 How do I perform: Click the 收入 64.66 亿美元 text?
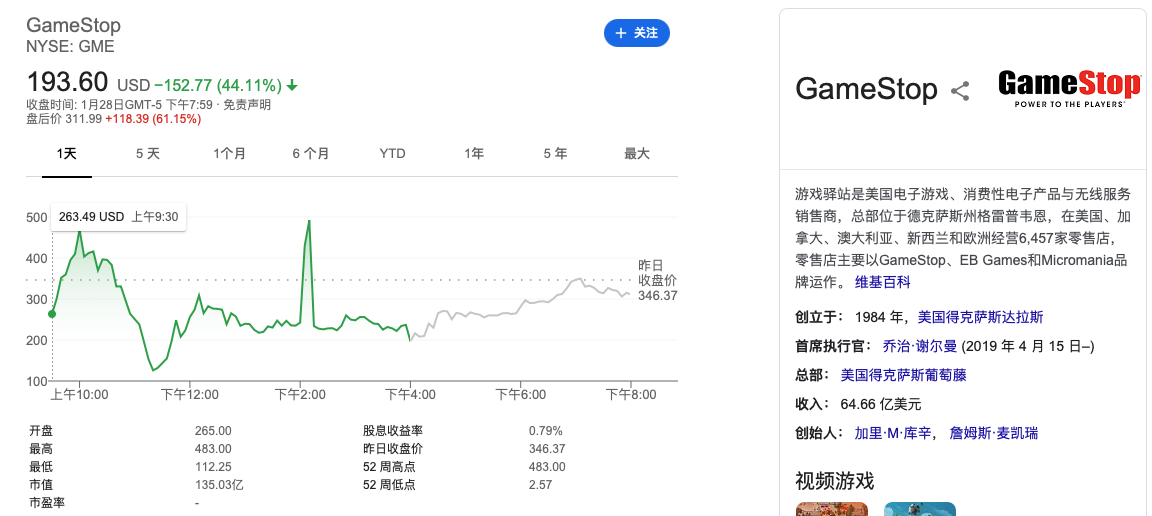tap(858, 404)
